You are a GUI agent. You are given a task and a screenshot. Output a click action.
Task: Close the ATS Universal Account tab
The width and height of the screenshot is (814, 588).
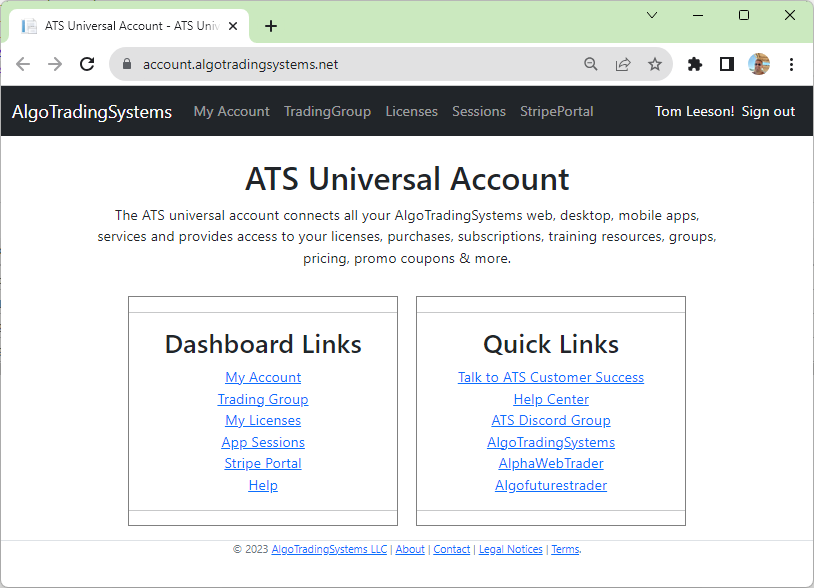(233, 26)
